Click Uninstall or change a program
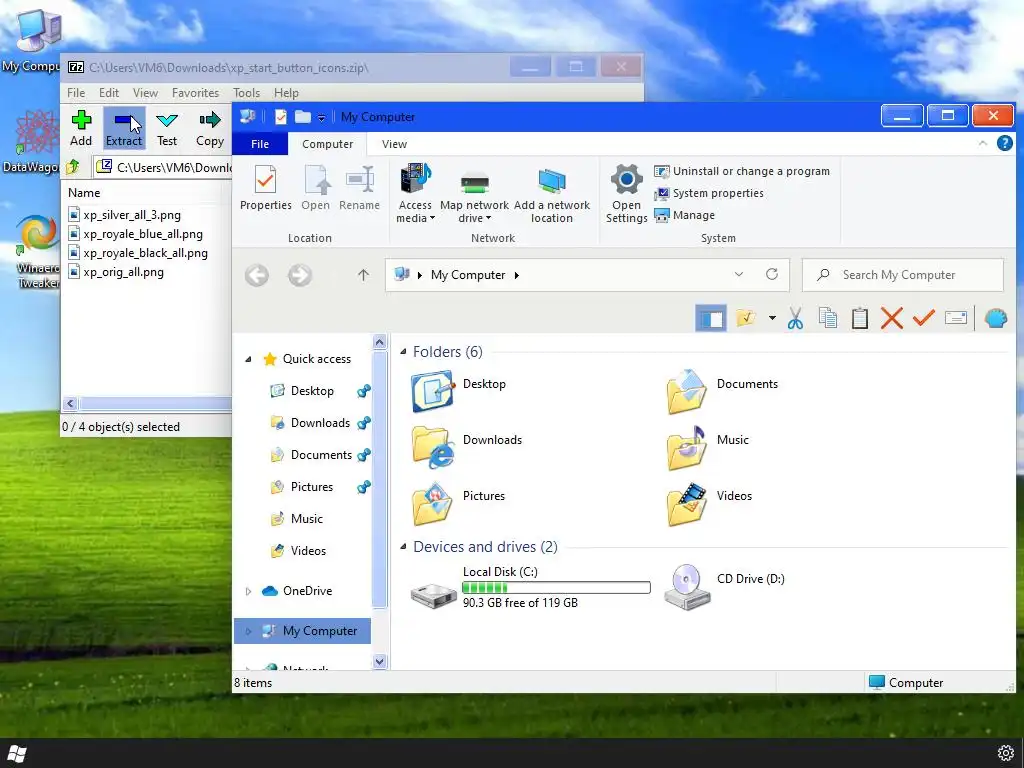The image size is (1024, 768). [742, 171]
